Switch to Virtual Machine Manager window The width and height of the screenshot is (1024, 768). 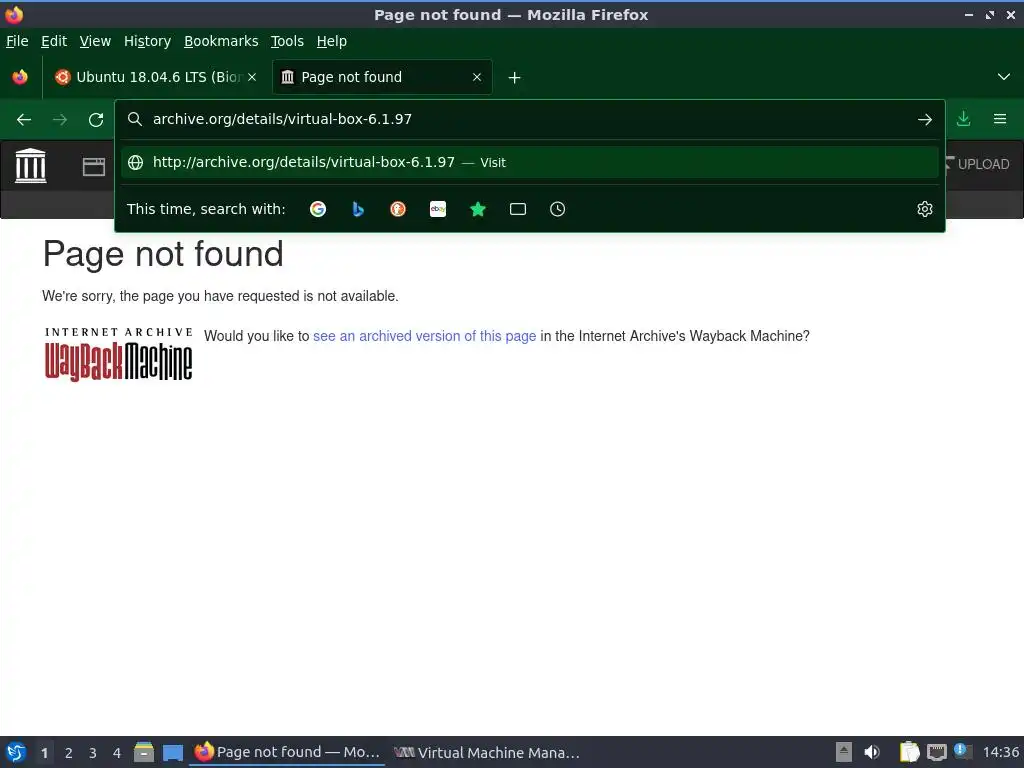tap(487, 753)
